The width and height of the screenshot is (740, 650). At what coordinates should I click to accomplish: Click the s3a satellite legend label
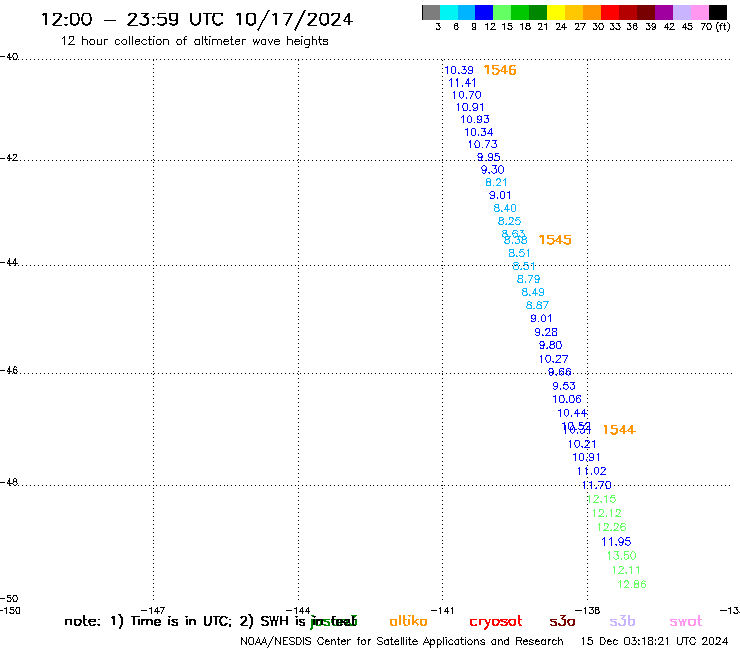[562, 621]
